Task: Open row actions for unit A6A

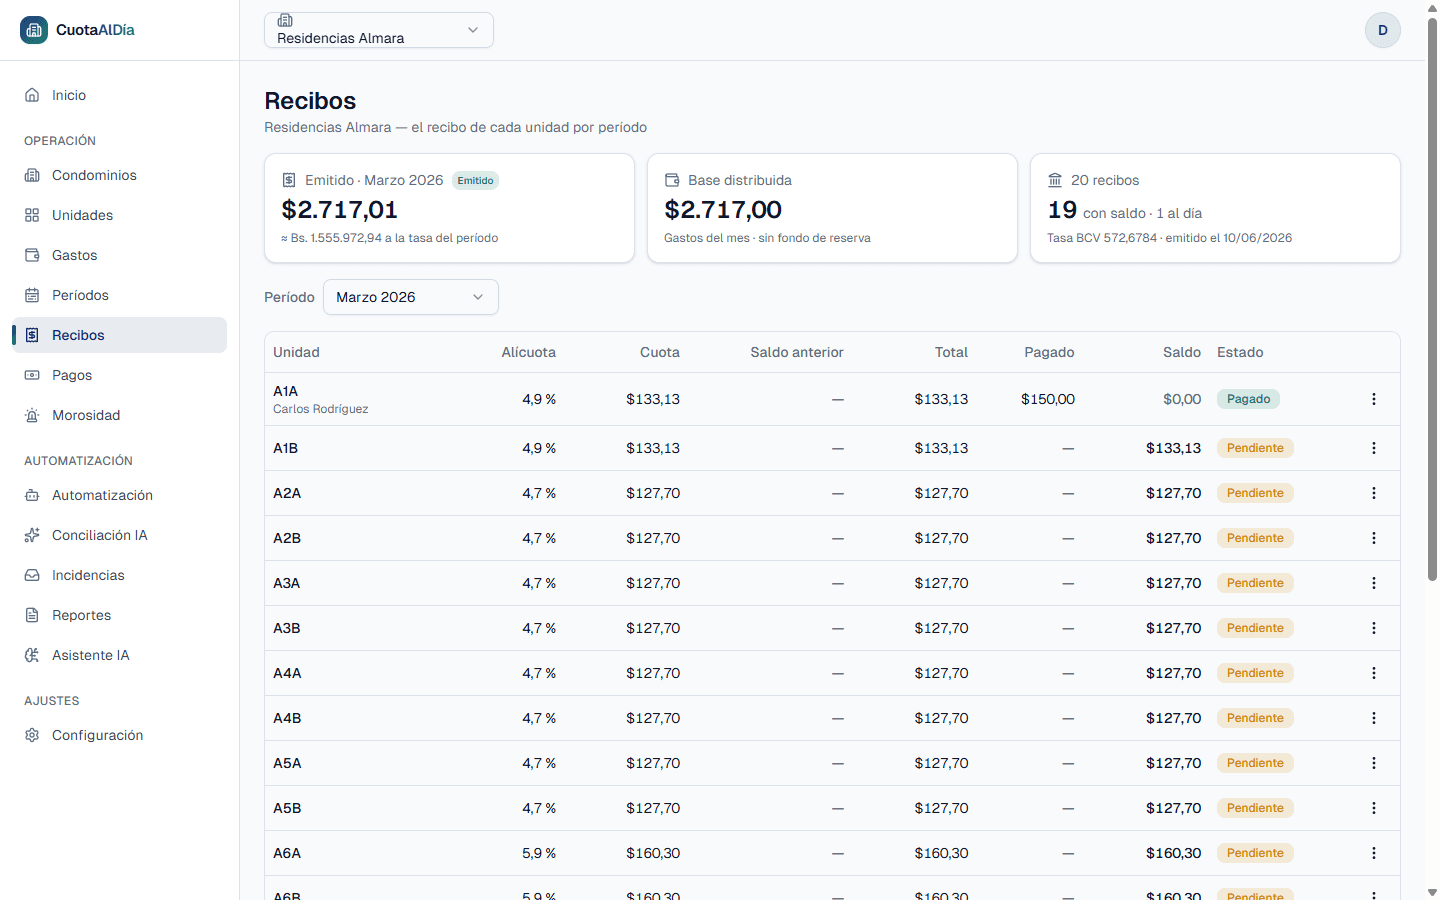Action: 1374,853
